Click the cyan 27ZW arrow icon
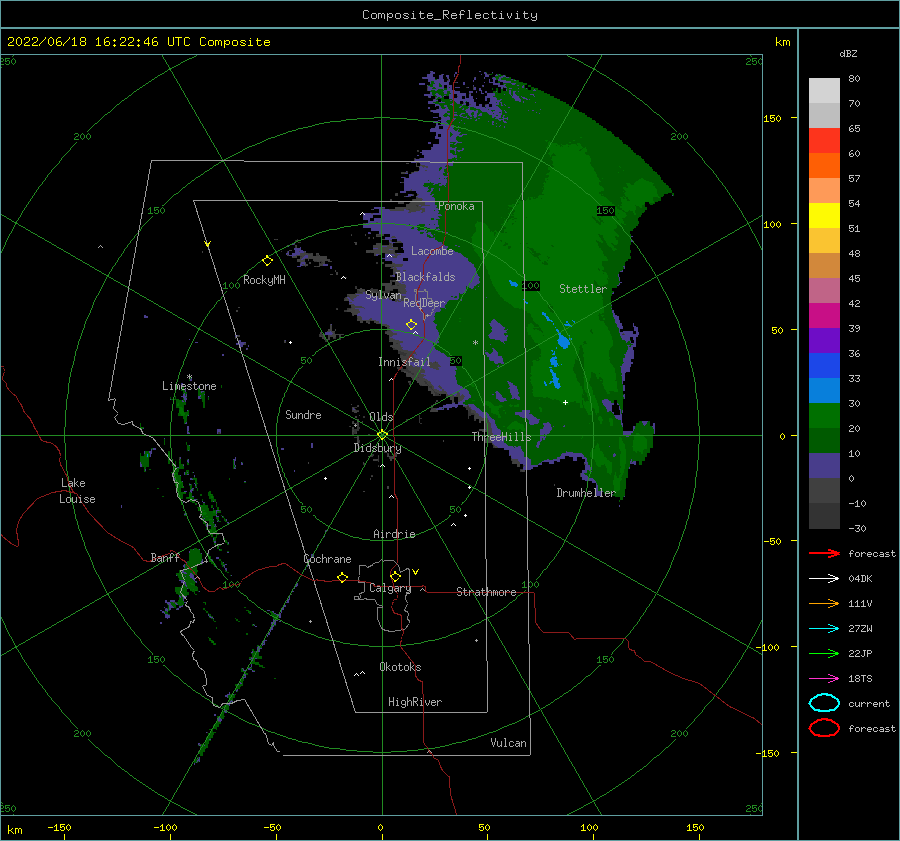 824,628
